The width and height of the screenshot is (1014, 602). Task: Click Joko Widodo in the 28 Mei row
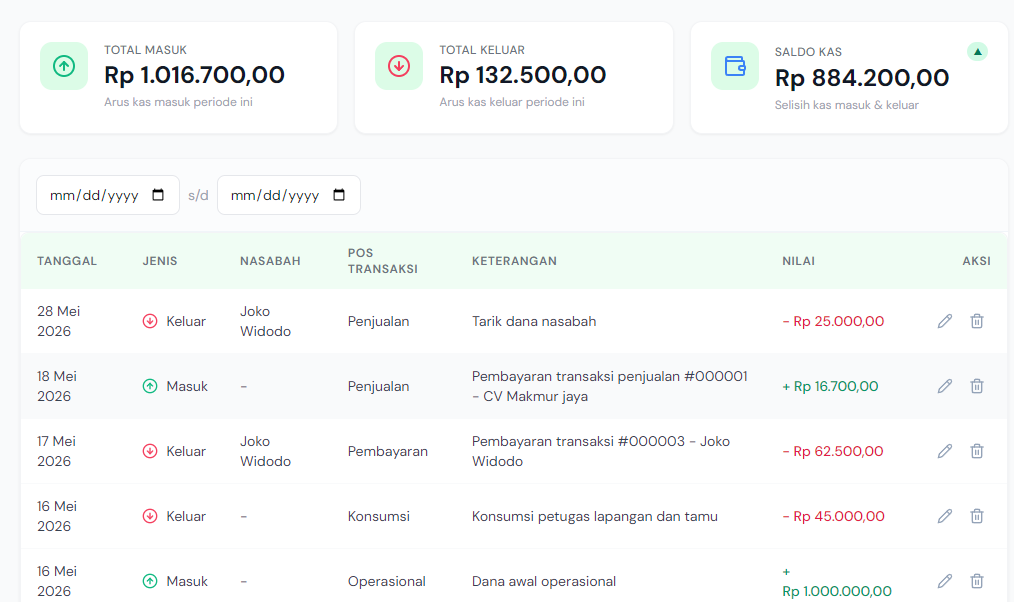pyautogui.click(x=265, y=321)
